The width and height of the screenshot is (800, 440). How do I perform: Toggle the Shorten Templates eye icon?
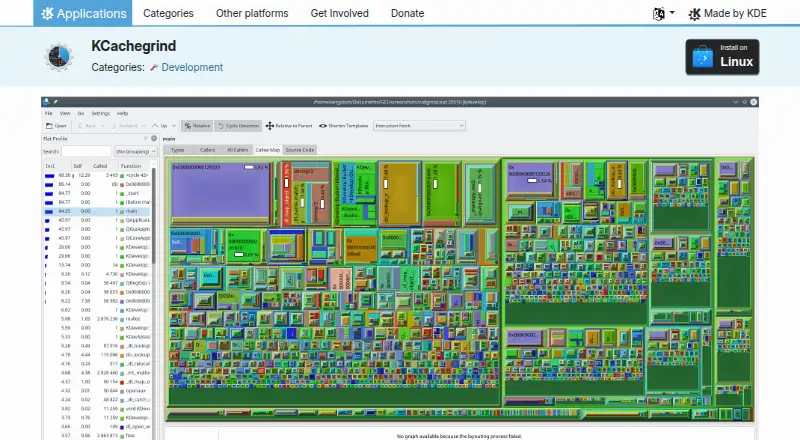point(323,126)
